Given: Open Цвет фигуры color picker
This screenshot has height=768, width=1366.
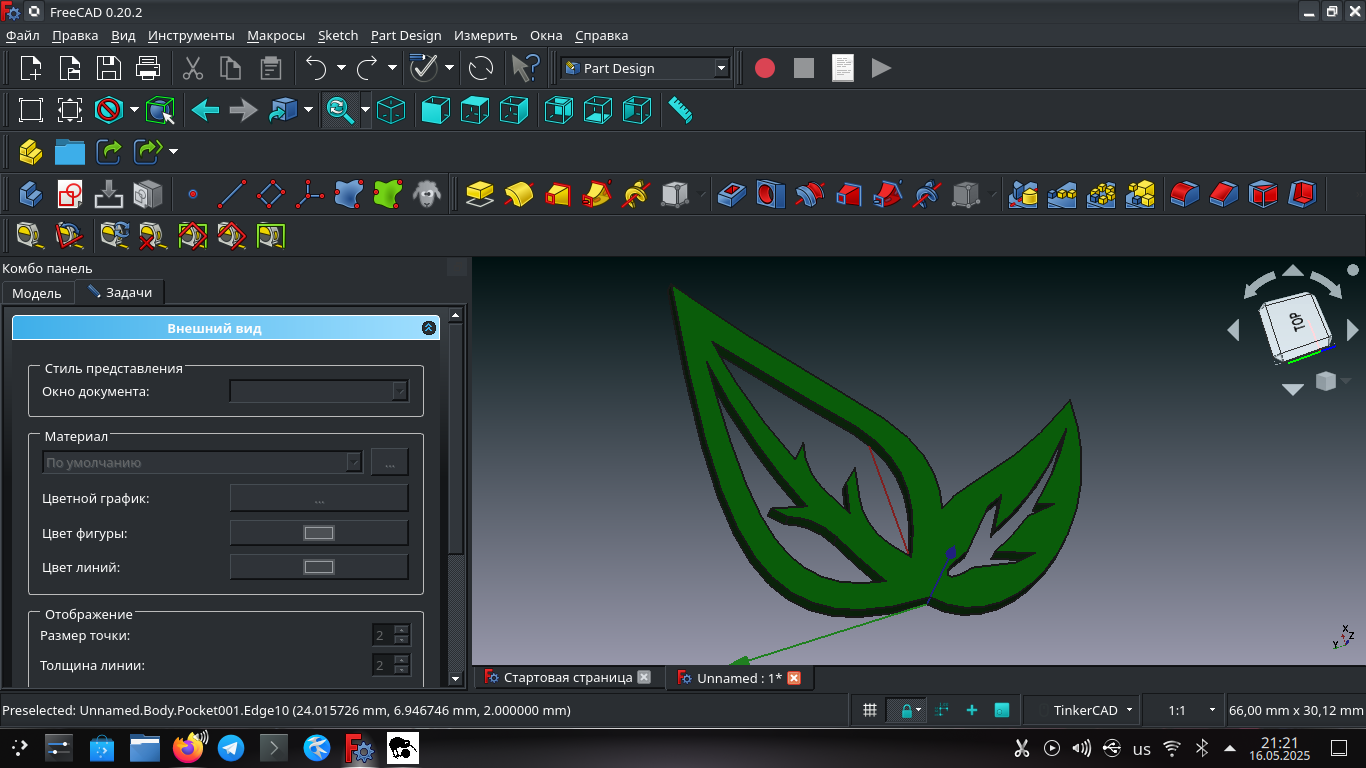Looking at the screenshot, I should click(x=319, y=533).
